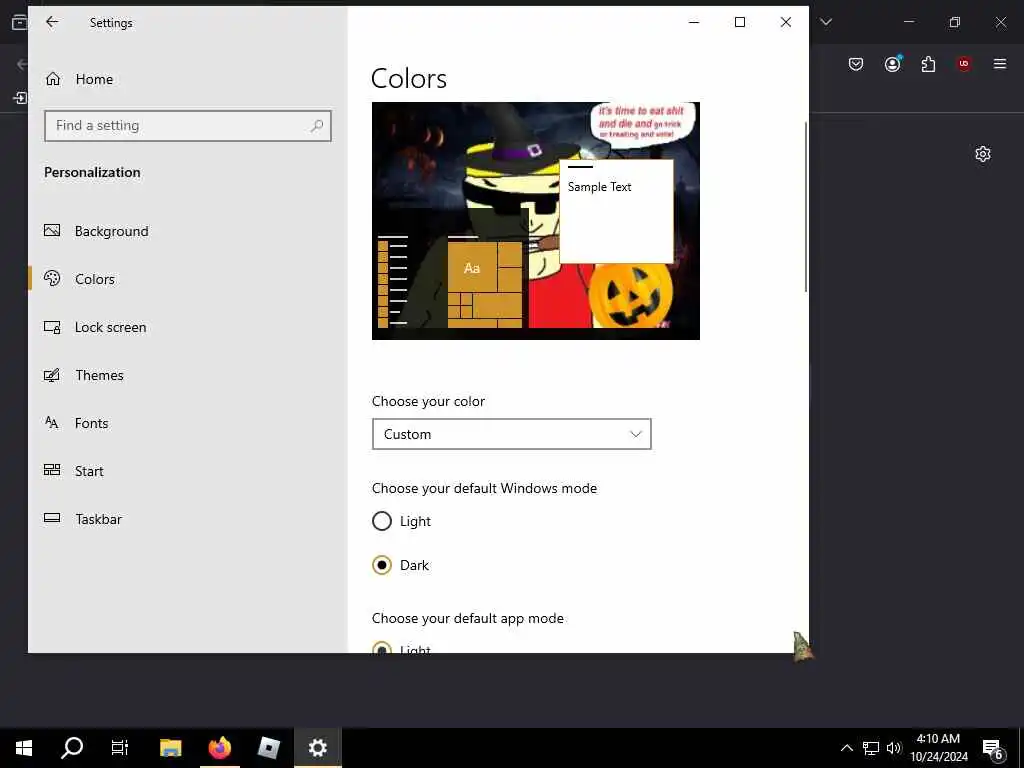
Task: Maximize the Settings window
Action: 740,22
